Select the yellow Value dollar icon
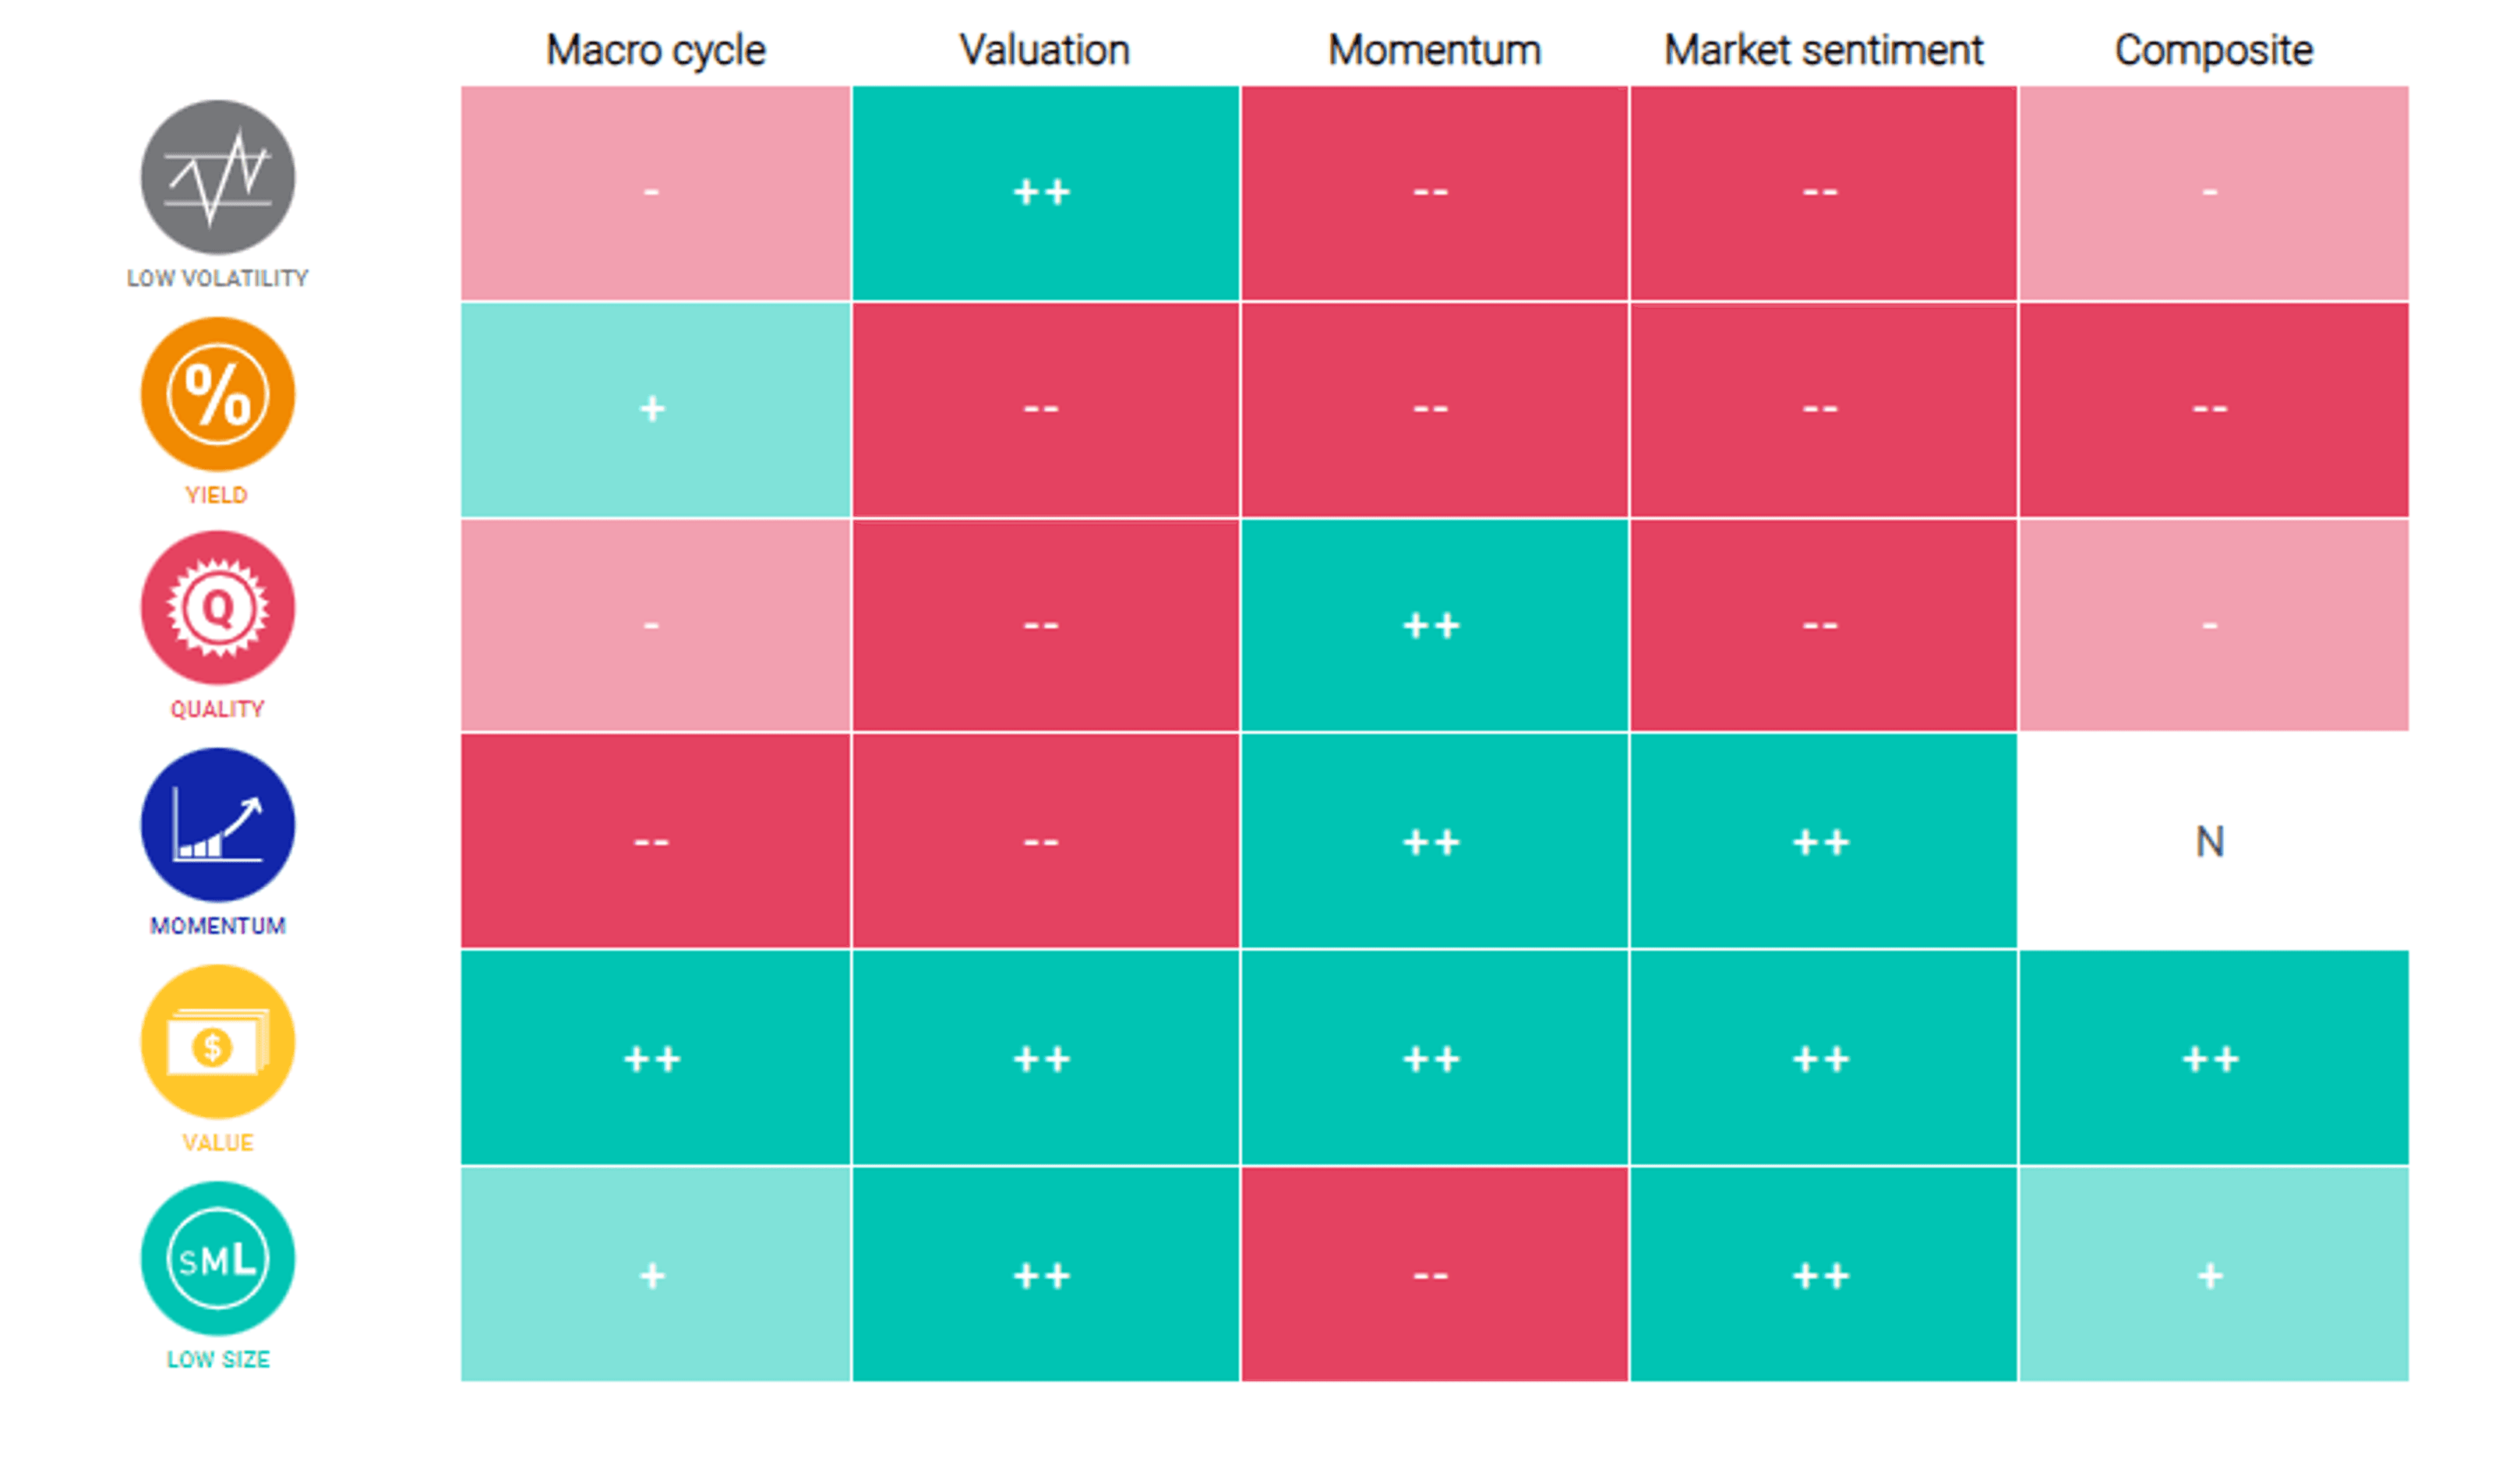This screenshot has width=2520, height=1462. pos(218,1042)
